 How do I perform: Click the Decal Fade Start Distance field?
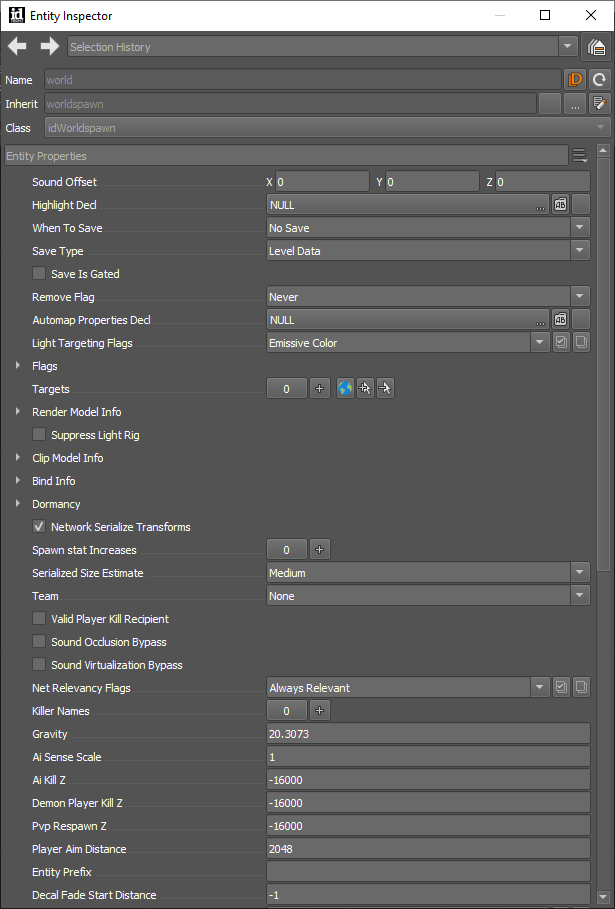click(x=428, y=895)
